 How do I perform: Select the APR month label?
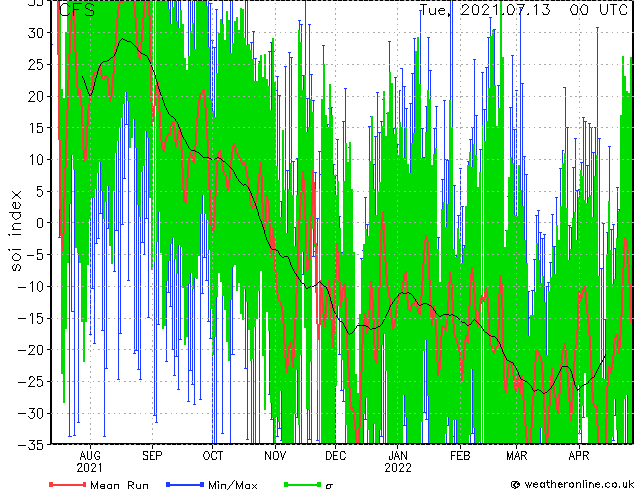pyautogui.click(x=579, y=456)
